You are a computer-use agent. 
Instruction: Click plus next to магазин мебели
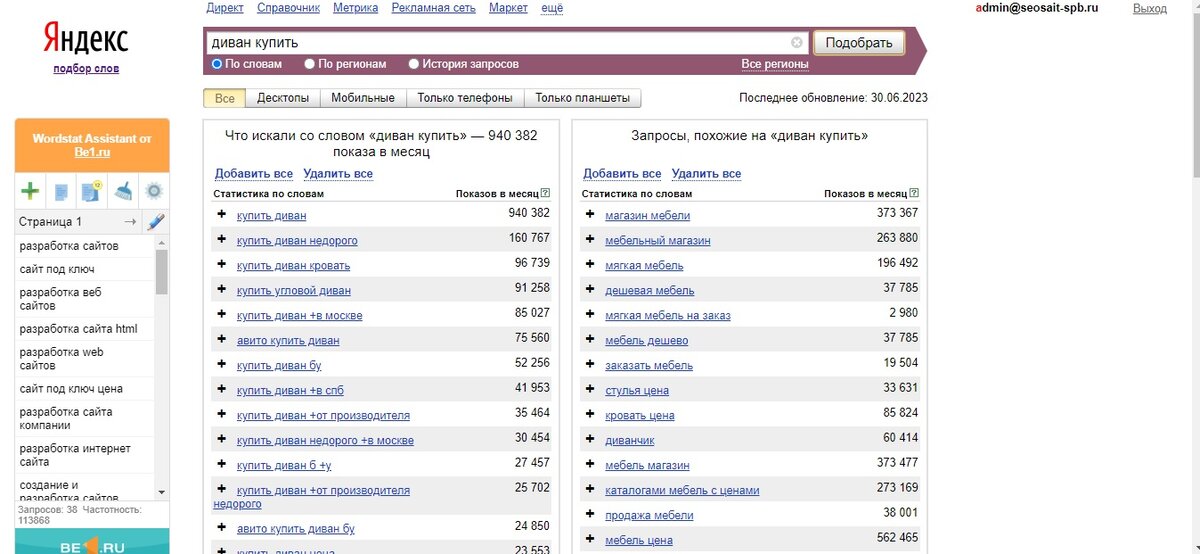pos(590,215)
